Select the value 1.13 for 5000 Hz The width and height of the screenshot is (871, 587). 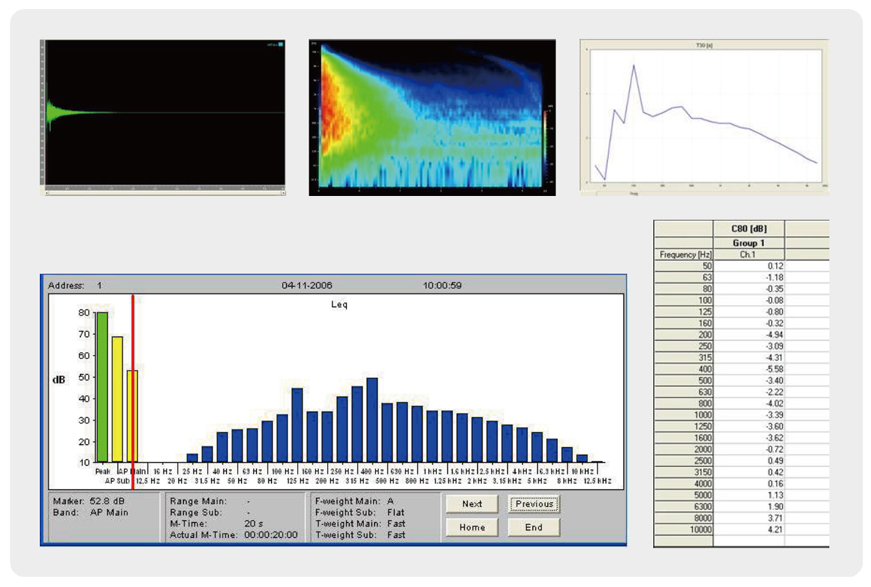click(x=749, y=495)
